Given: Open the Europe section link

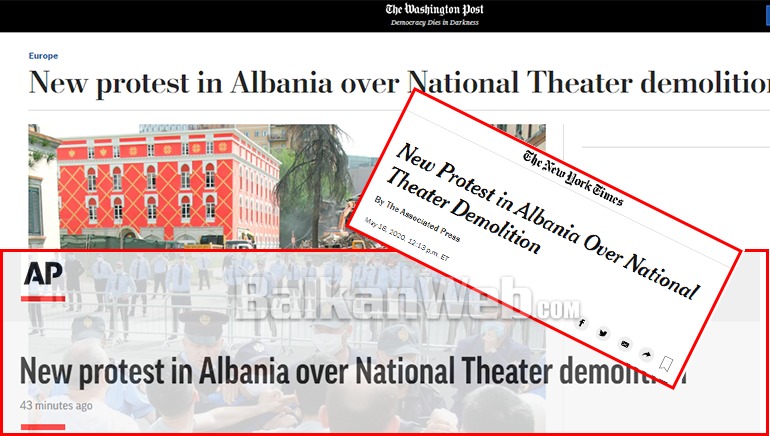Looking at the screenshot, I should (43, 56).
